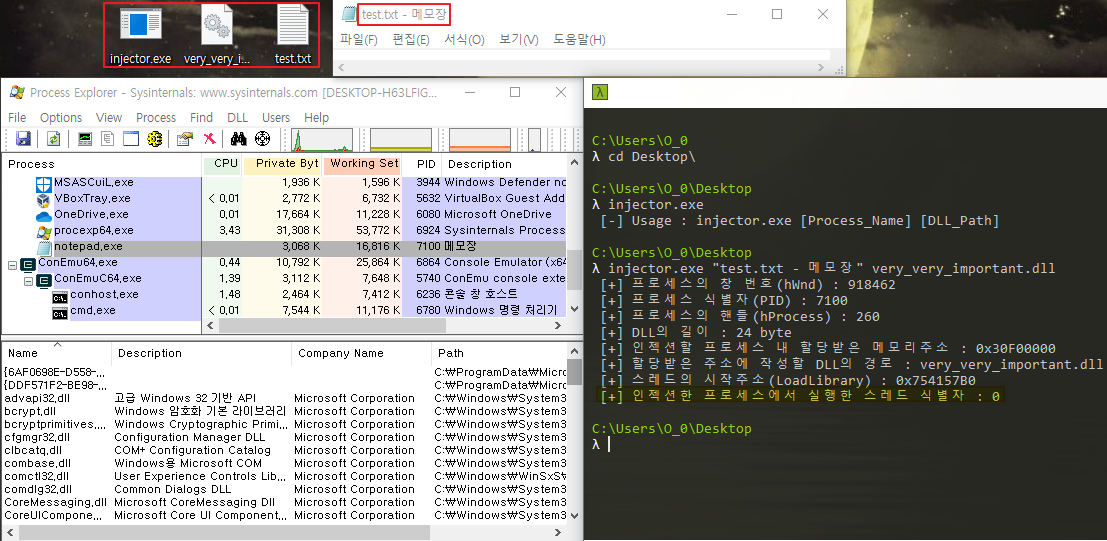The width and height of the screenshot is (1107, 541).
Task: Click the crosshair Find Window's Process icon
Action: click(263, 138)
